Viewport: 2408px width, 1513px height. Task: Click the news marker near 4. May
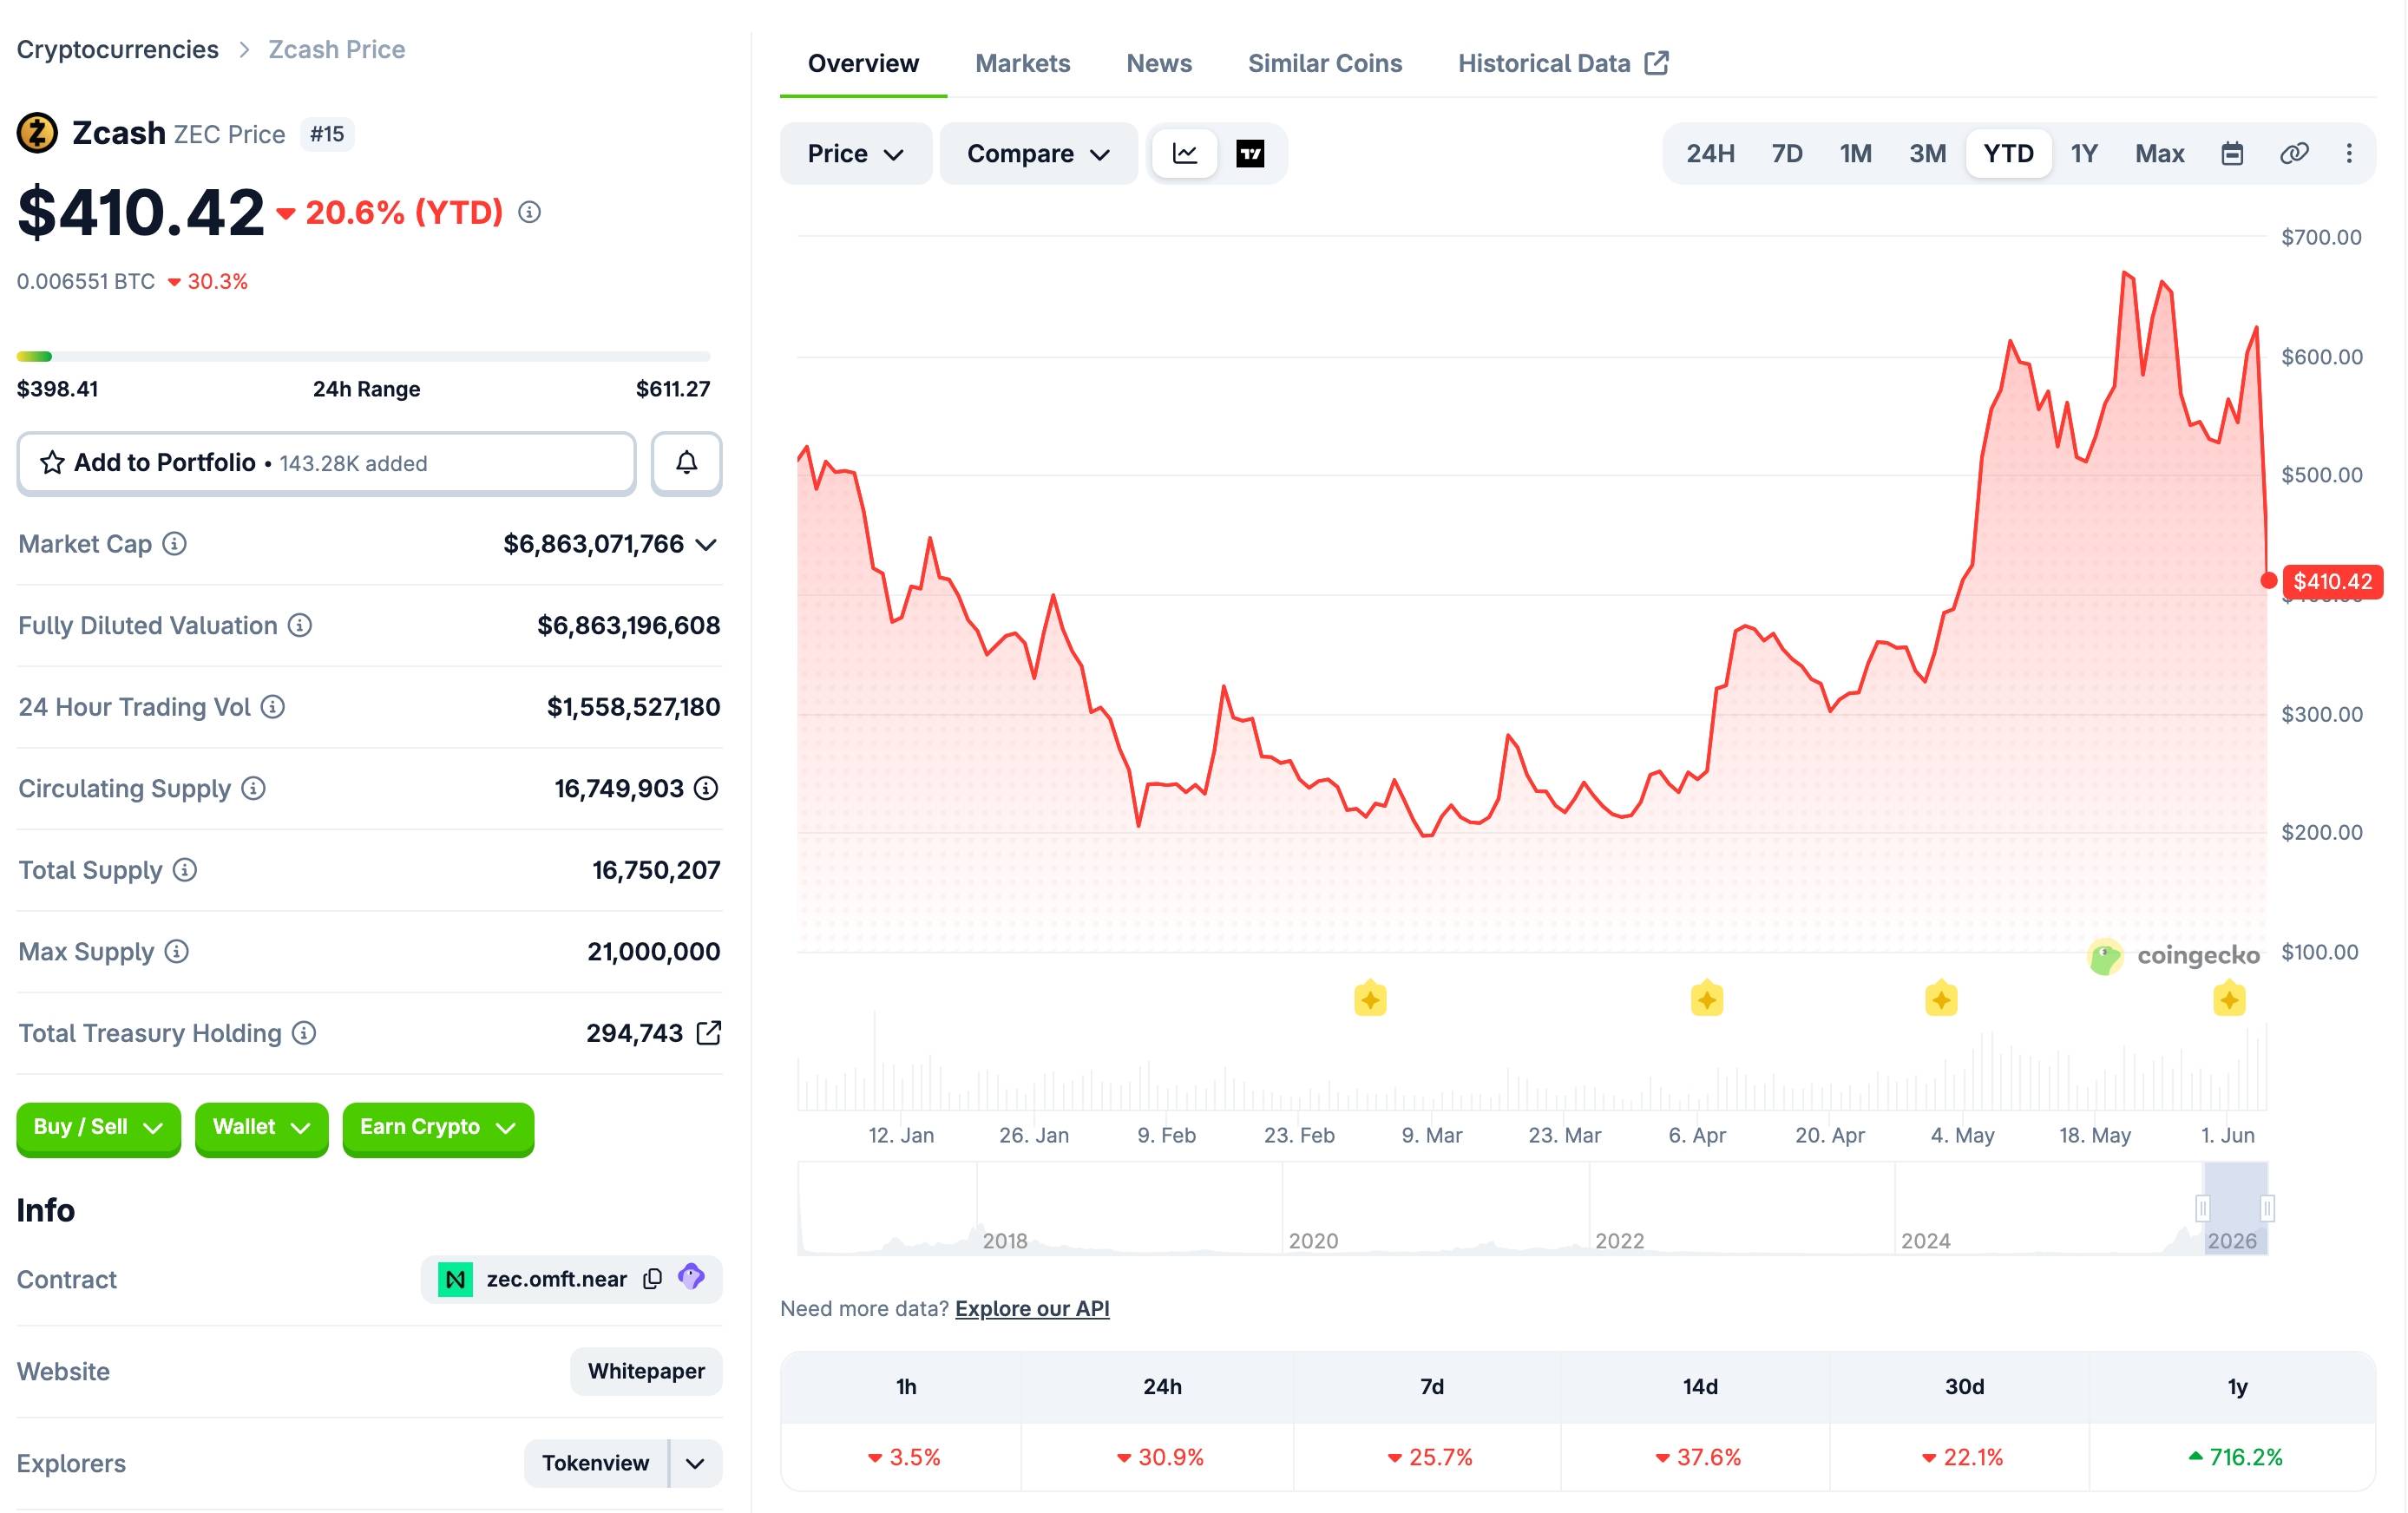point(1941,999)
